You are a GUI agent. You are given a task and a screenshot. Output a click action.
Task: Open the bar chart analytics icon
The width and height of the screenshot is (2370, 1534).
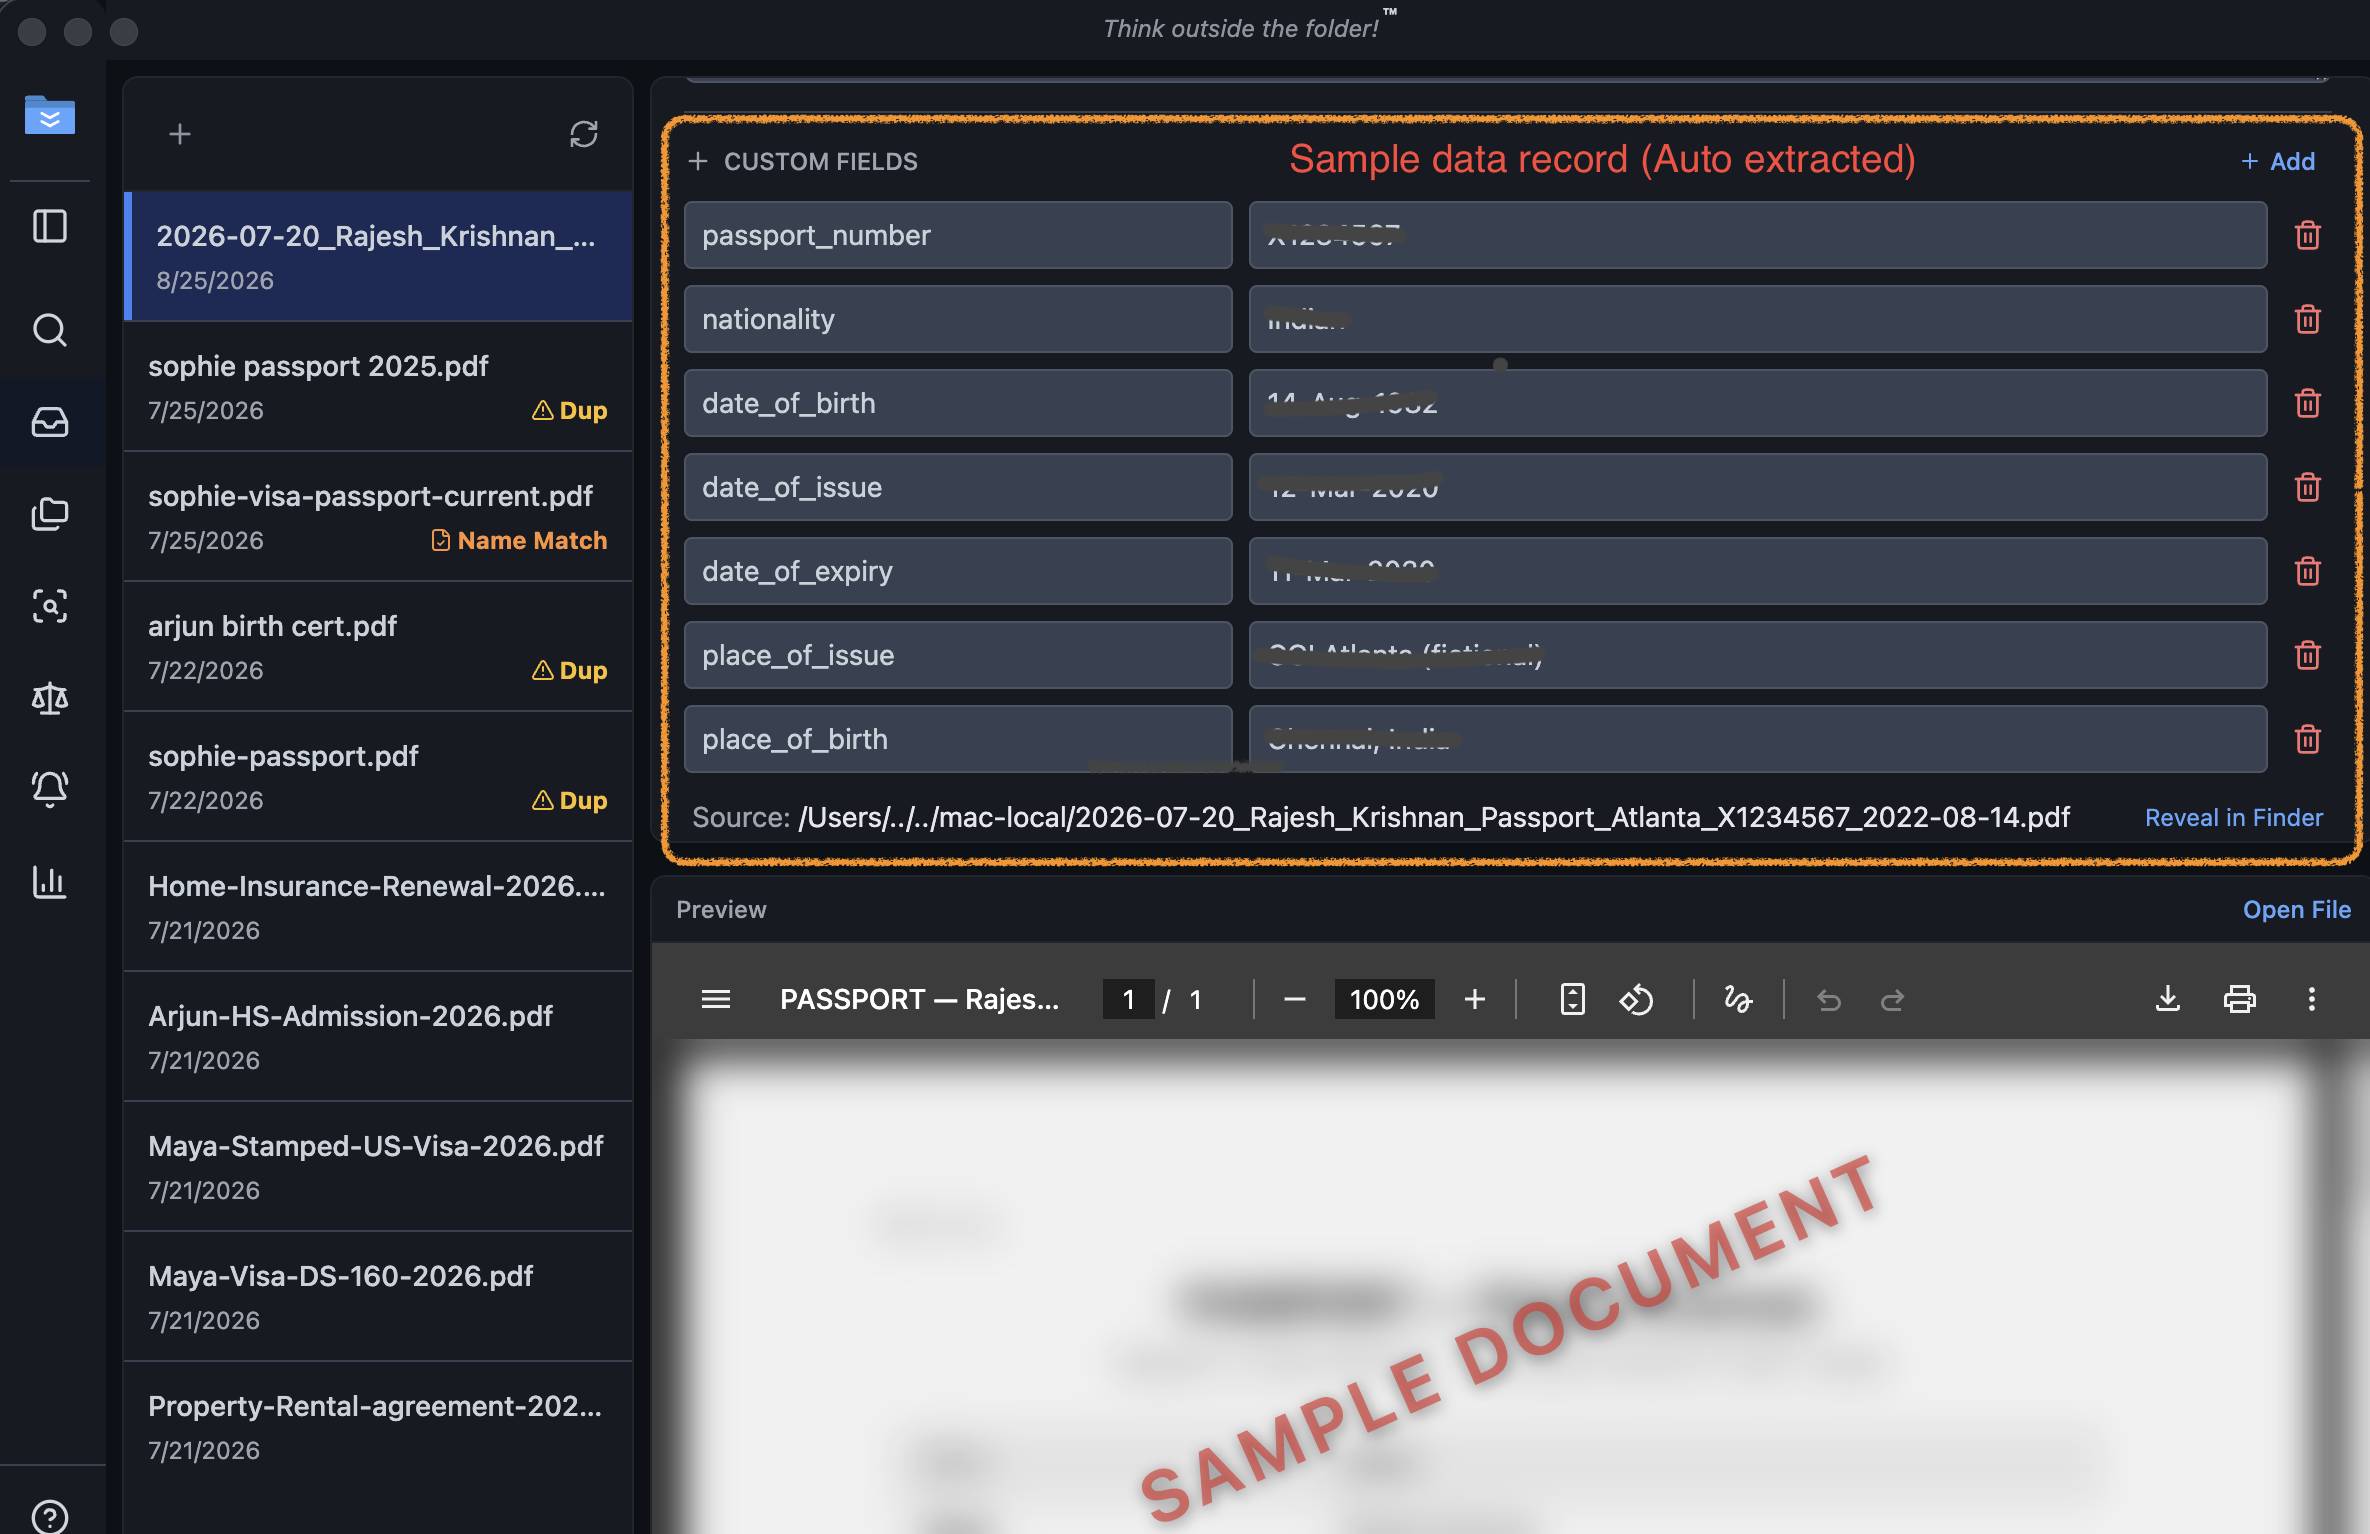pos(50,881)
